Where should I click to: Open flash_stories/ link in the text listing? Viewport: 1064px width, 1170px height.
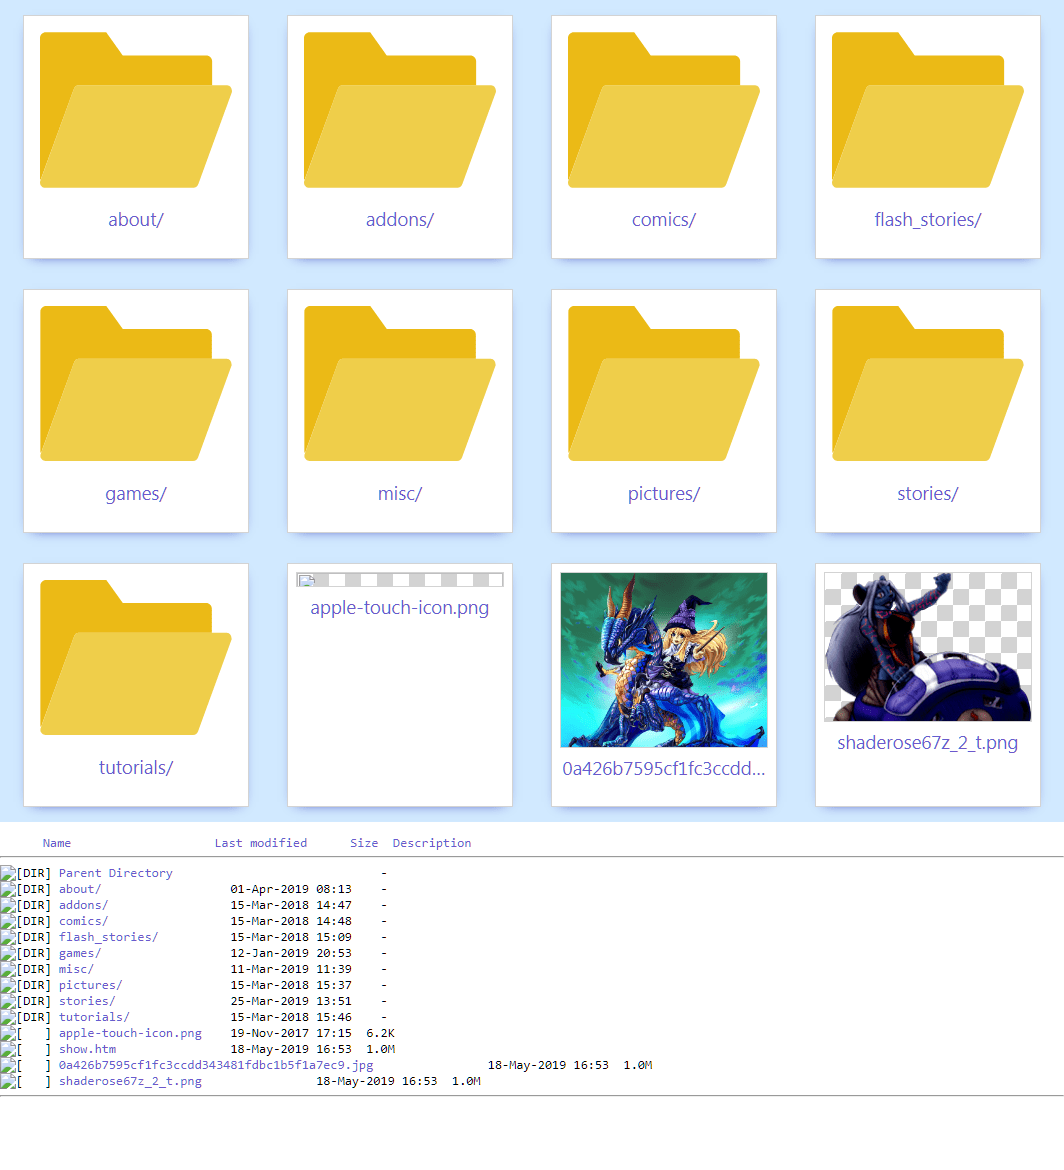click(108, 937)
